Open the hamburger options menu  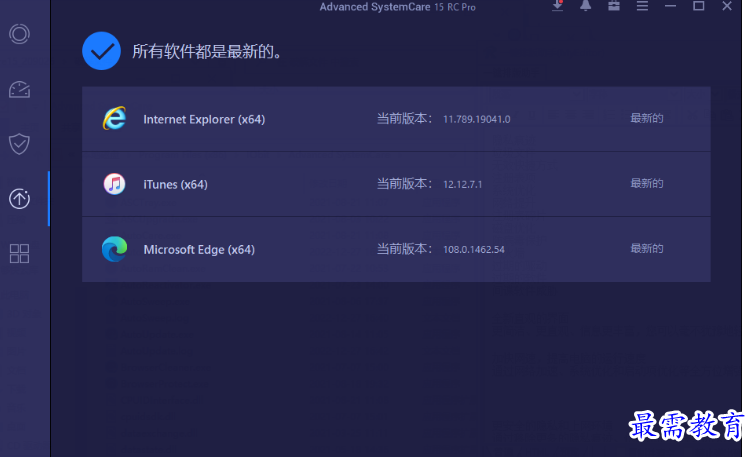tap(642, 6)
